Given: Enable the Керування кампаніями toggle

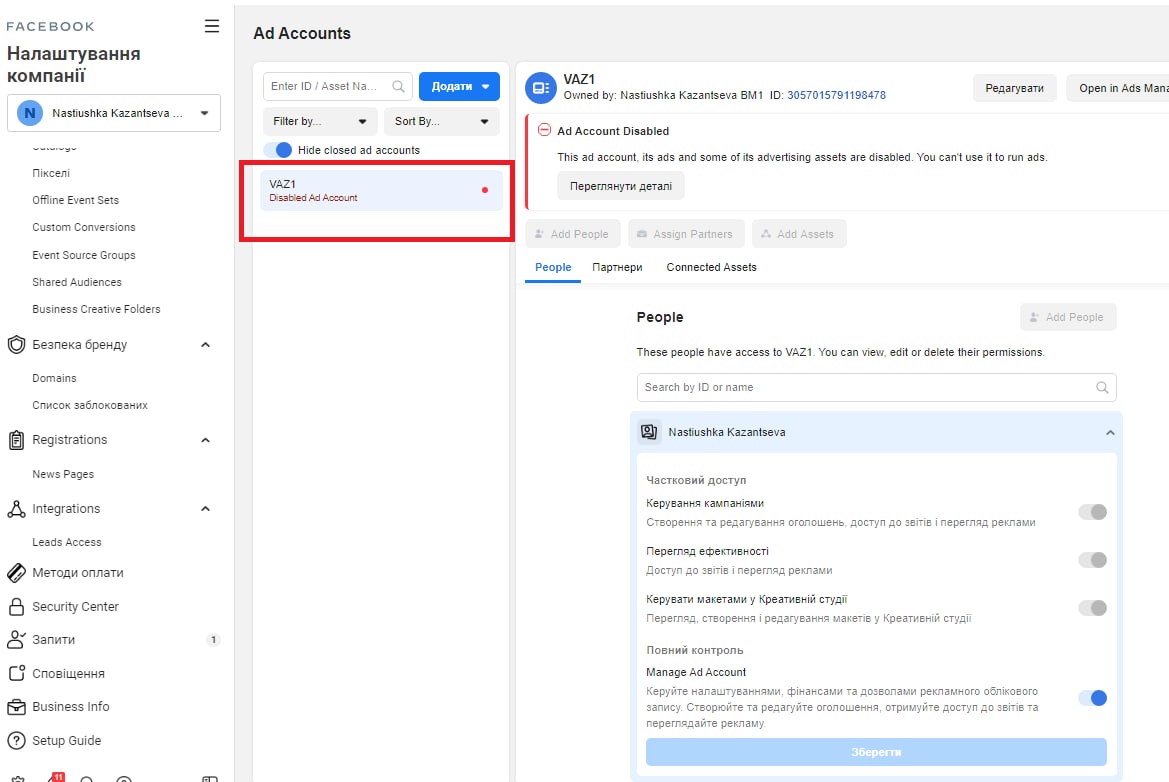Looking at the screenshot, I should (x=1093, y=512).
